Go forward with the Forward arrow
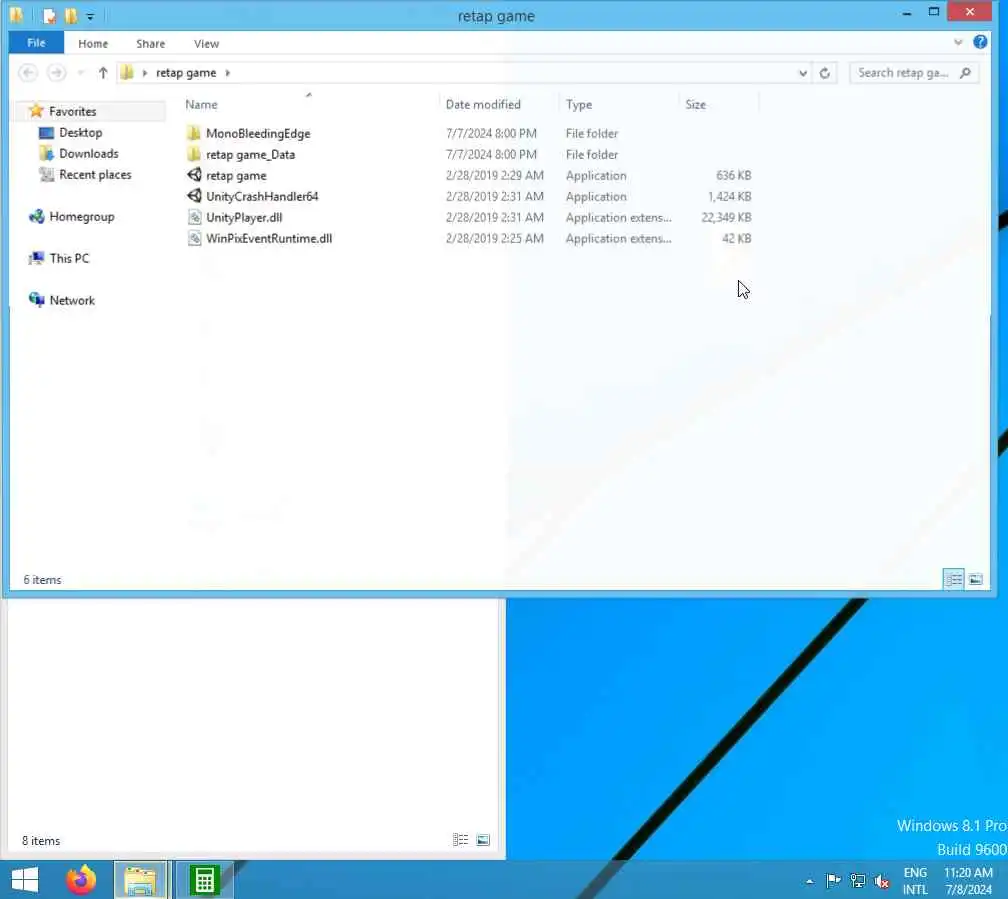 [57, 73]
